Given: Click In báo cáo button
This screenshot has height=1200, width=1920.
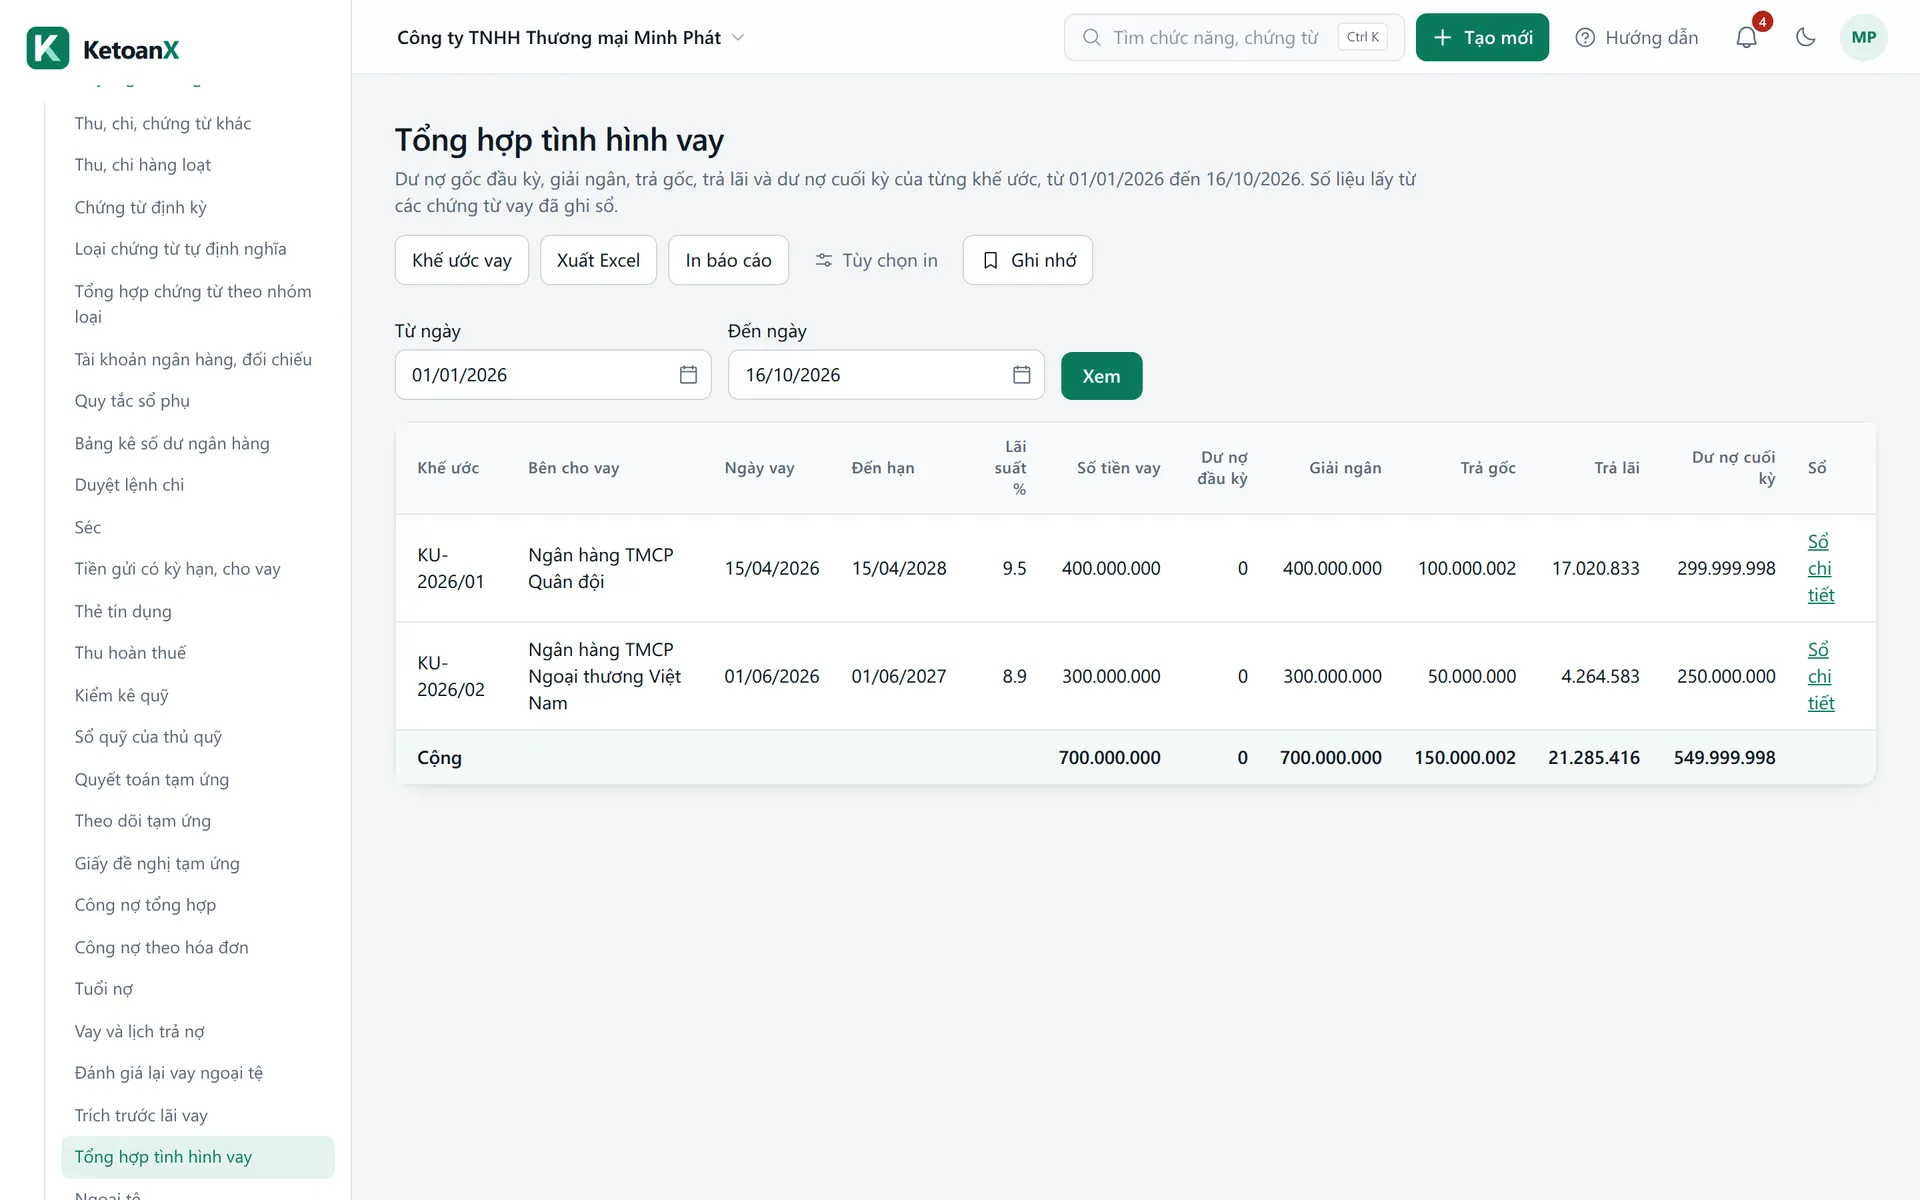Looking at the screenshot, I should pyautogui.click(x=728, y=260).
